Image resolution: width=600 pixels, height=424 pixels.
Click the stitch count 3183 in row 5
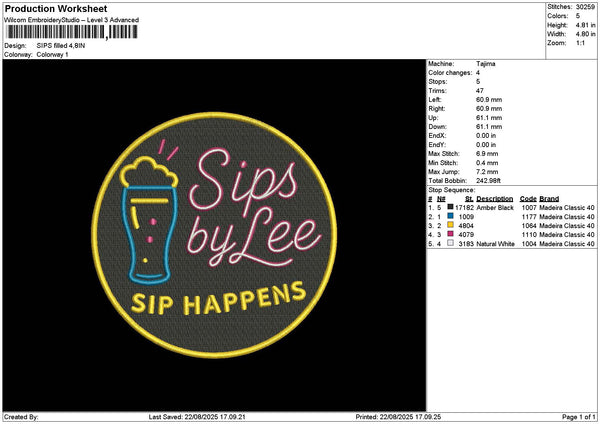pyautogui.click(x=466, y=244)
